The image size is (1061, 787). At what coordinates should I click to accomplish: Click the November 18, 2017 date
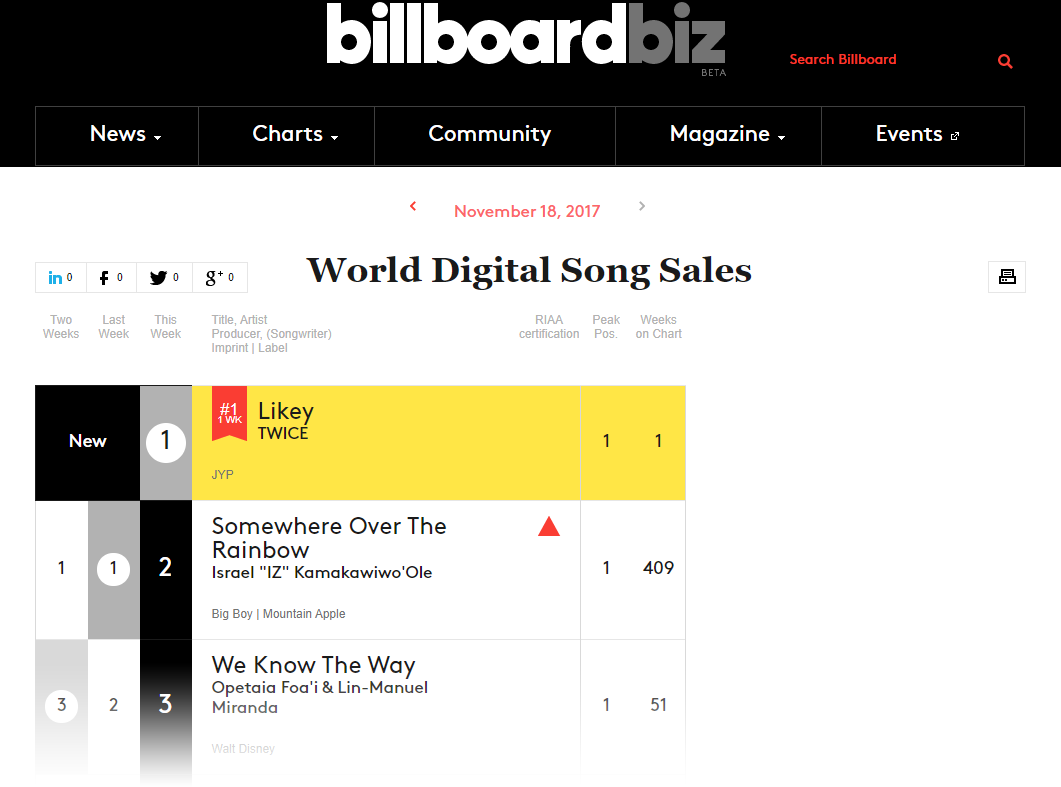point(527,212)
